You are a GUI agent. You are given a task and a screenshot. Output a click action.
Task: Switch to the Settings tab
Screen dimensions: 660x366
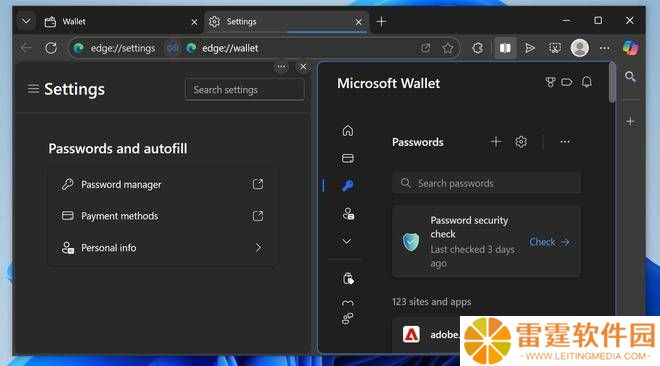(x=286, y=22)
